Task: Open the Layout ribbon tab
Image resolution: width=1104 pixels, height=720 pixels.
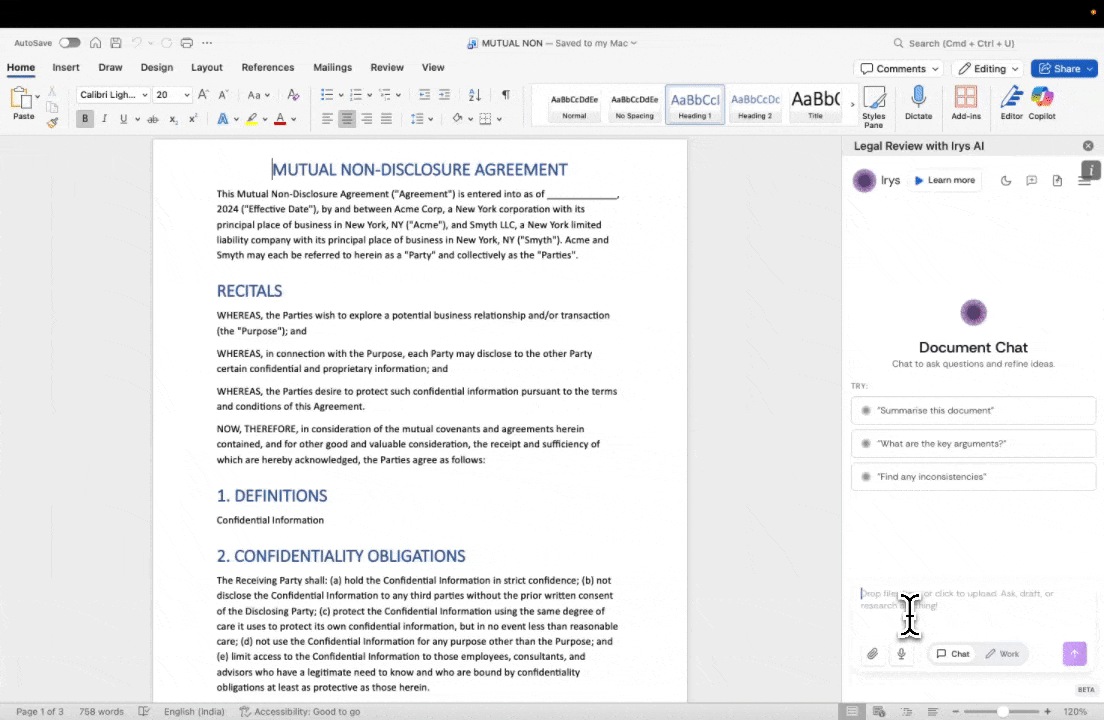Action: pyautogui.click(x=206, y=68)
